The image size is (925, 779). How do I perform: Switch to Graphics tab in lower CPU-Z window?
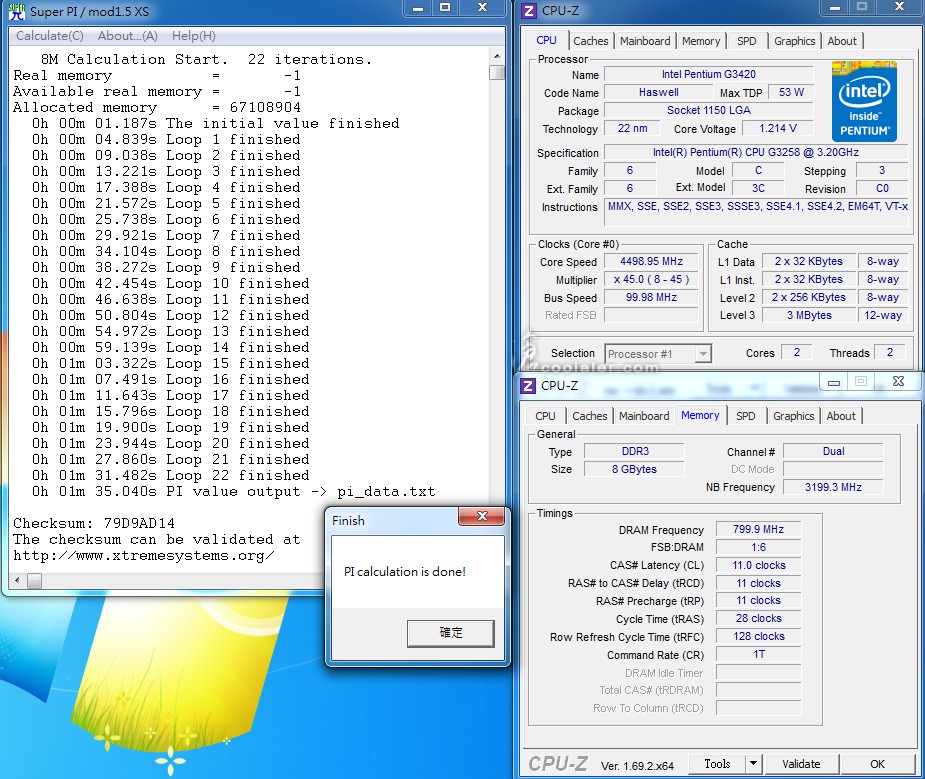click(793, 416)
